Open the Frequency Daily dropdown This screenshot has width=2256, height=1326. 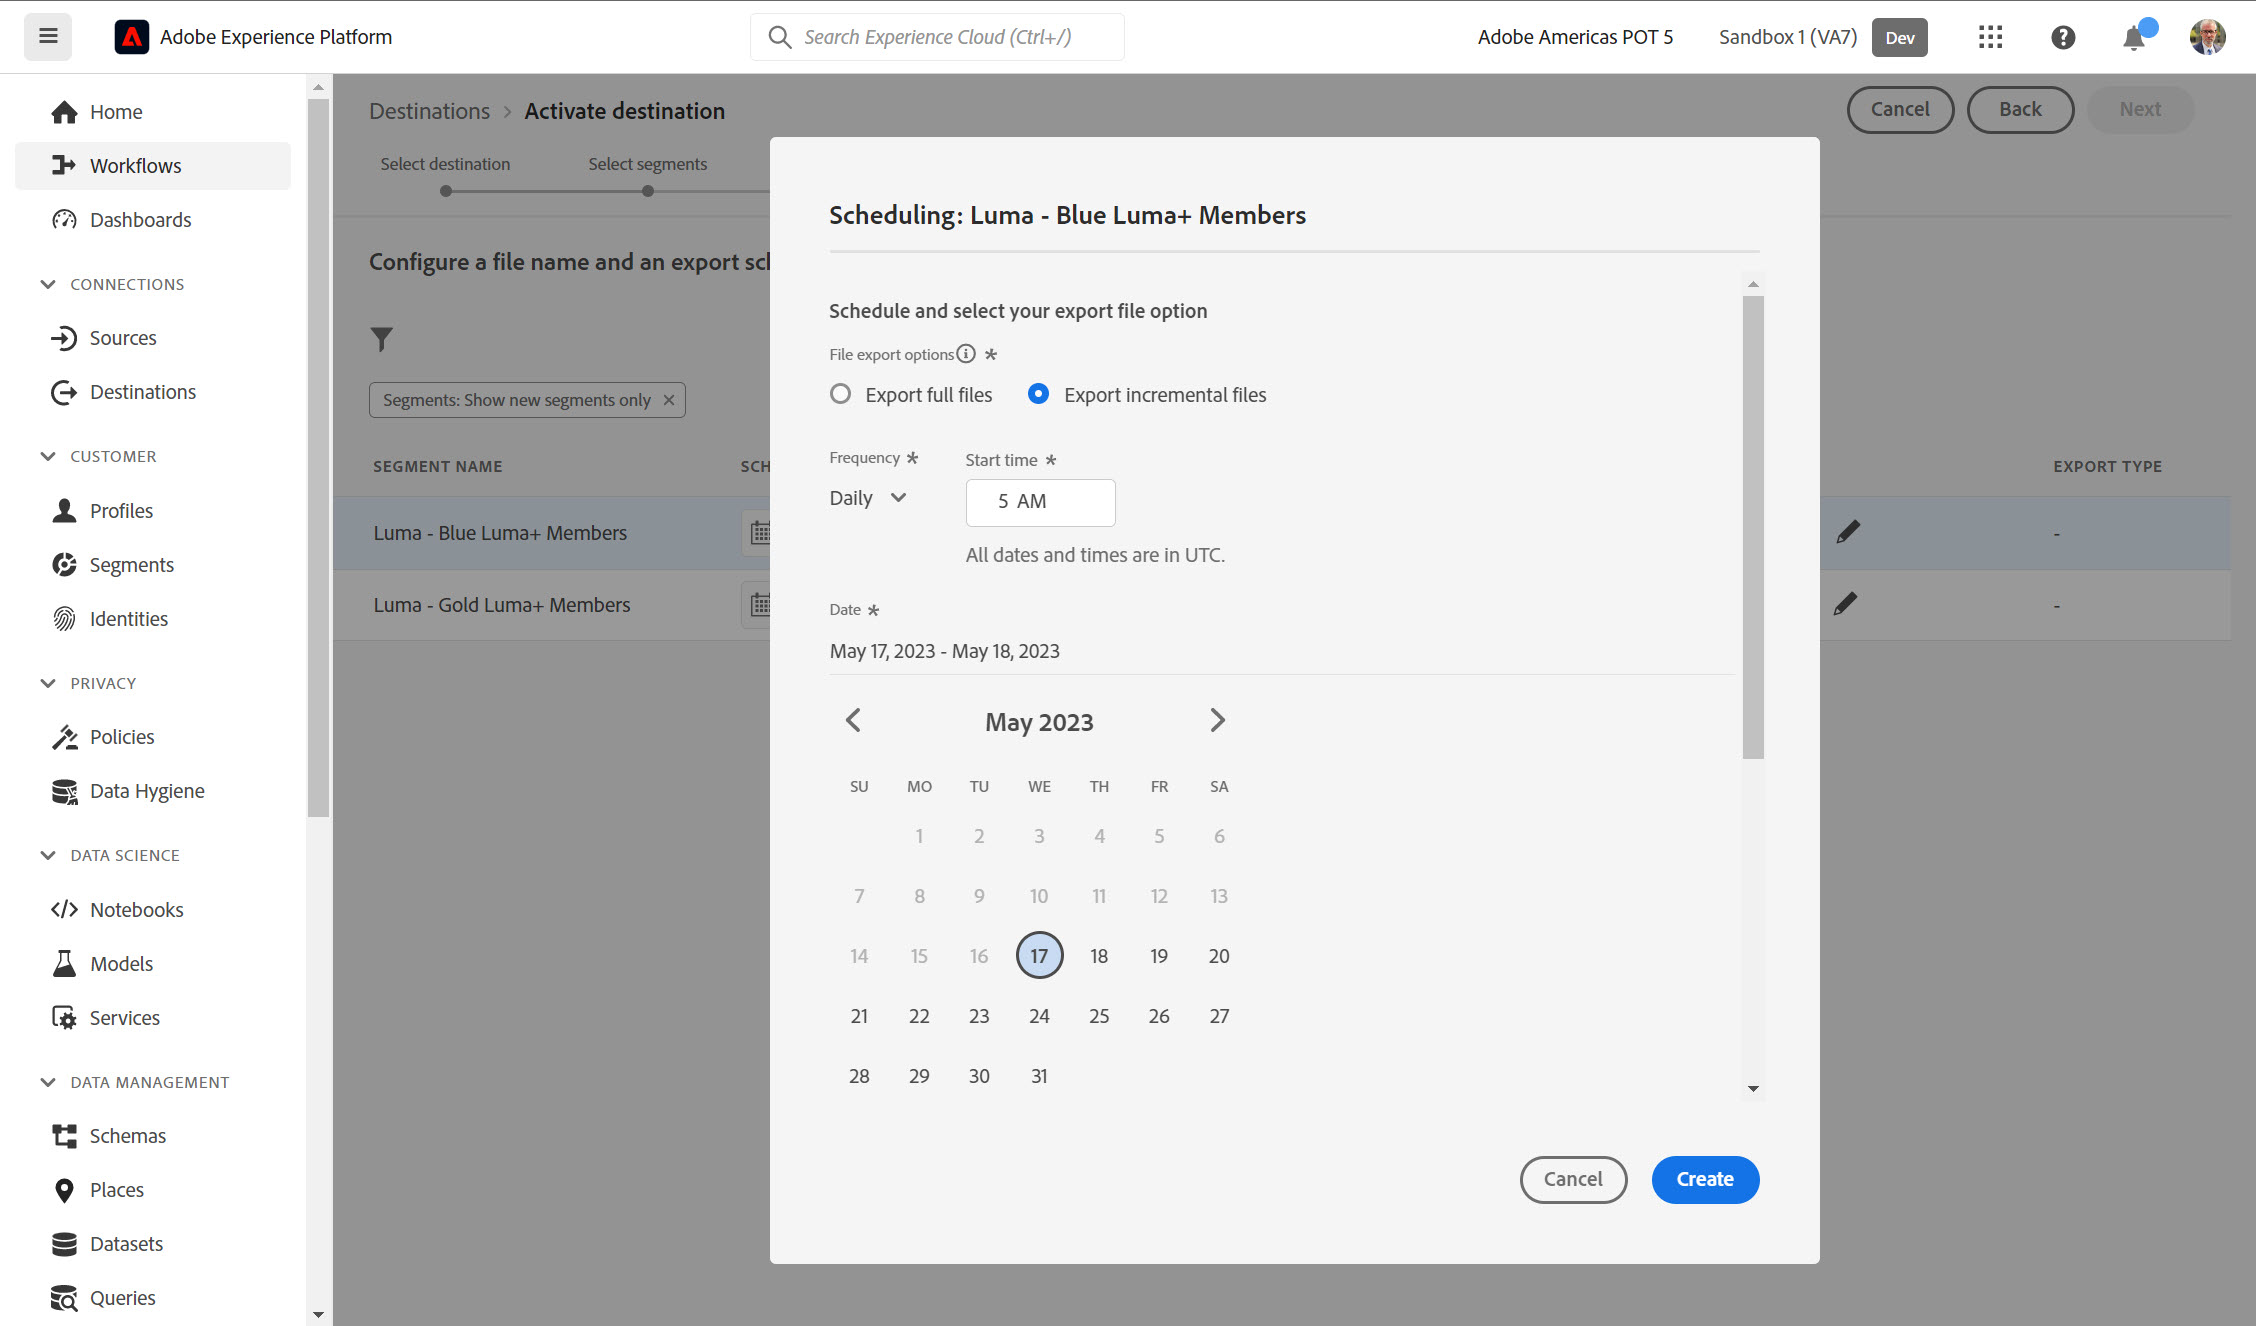pos(868,498)
